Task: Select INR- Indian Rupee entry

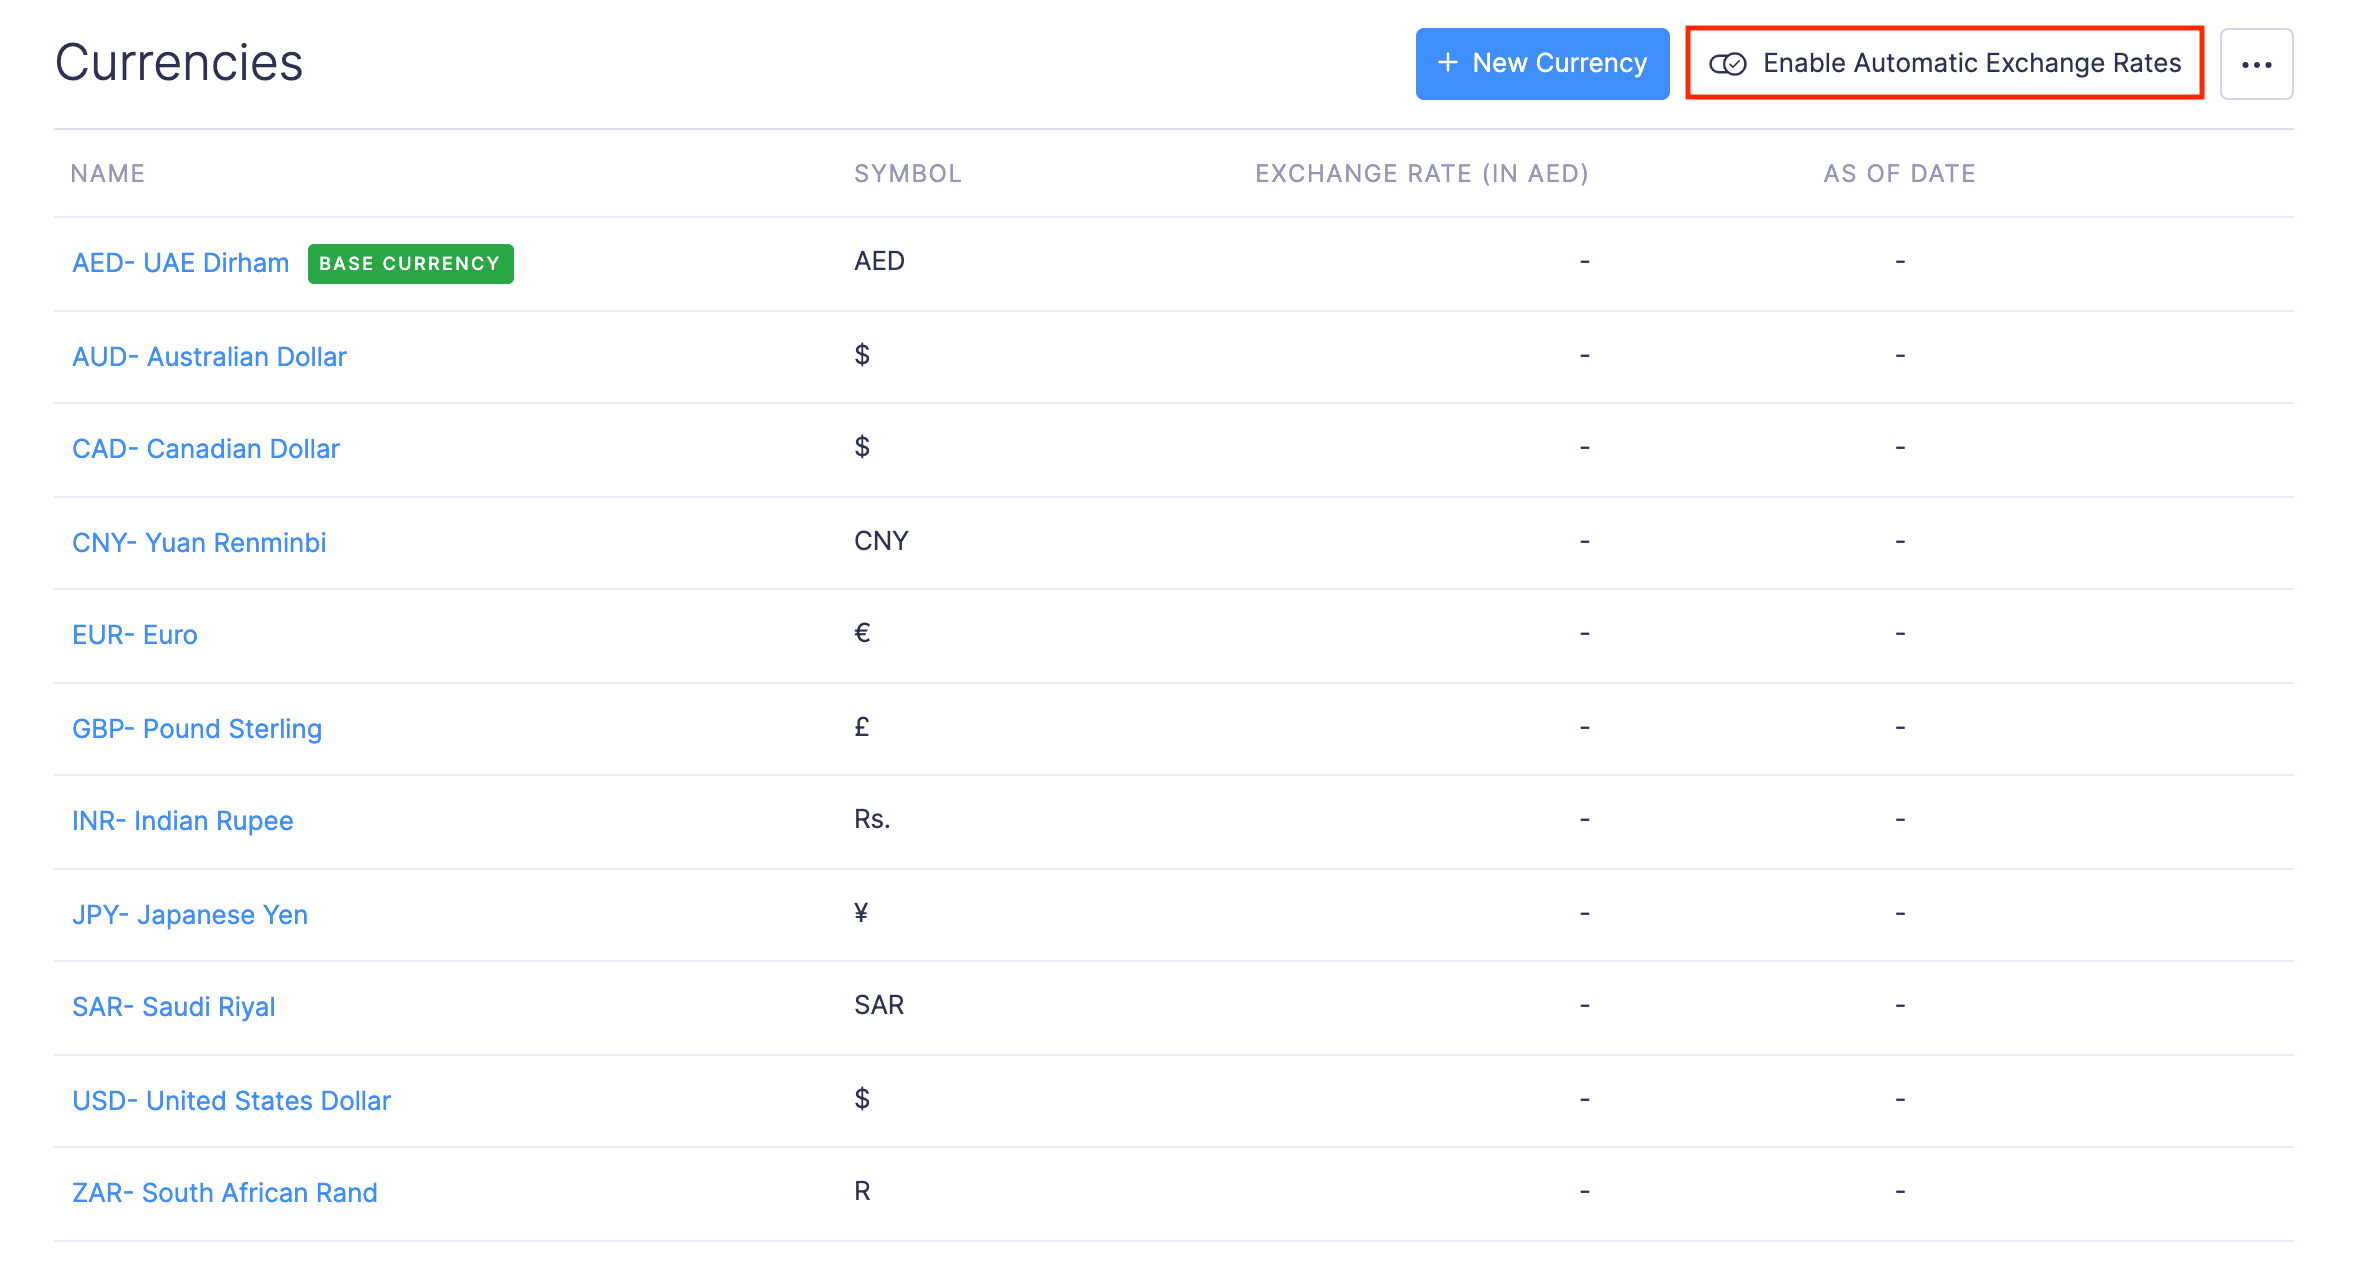Action: 182,821
